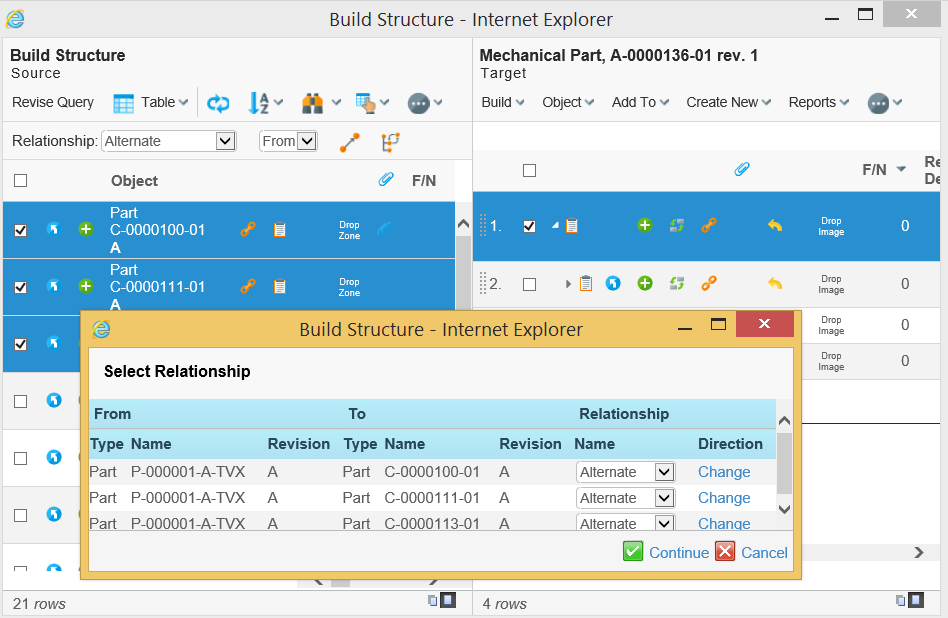This screenshot has width=948, height=618.
Task: Click the structure tree icon beside From
Action: [x=390, y=142]
